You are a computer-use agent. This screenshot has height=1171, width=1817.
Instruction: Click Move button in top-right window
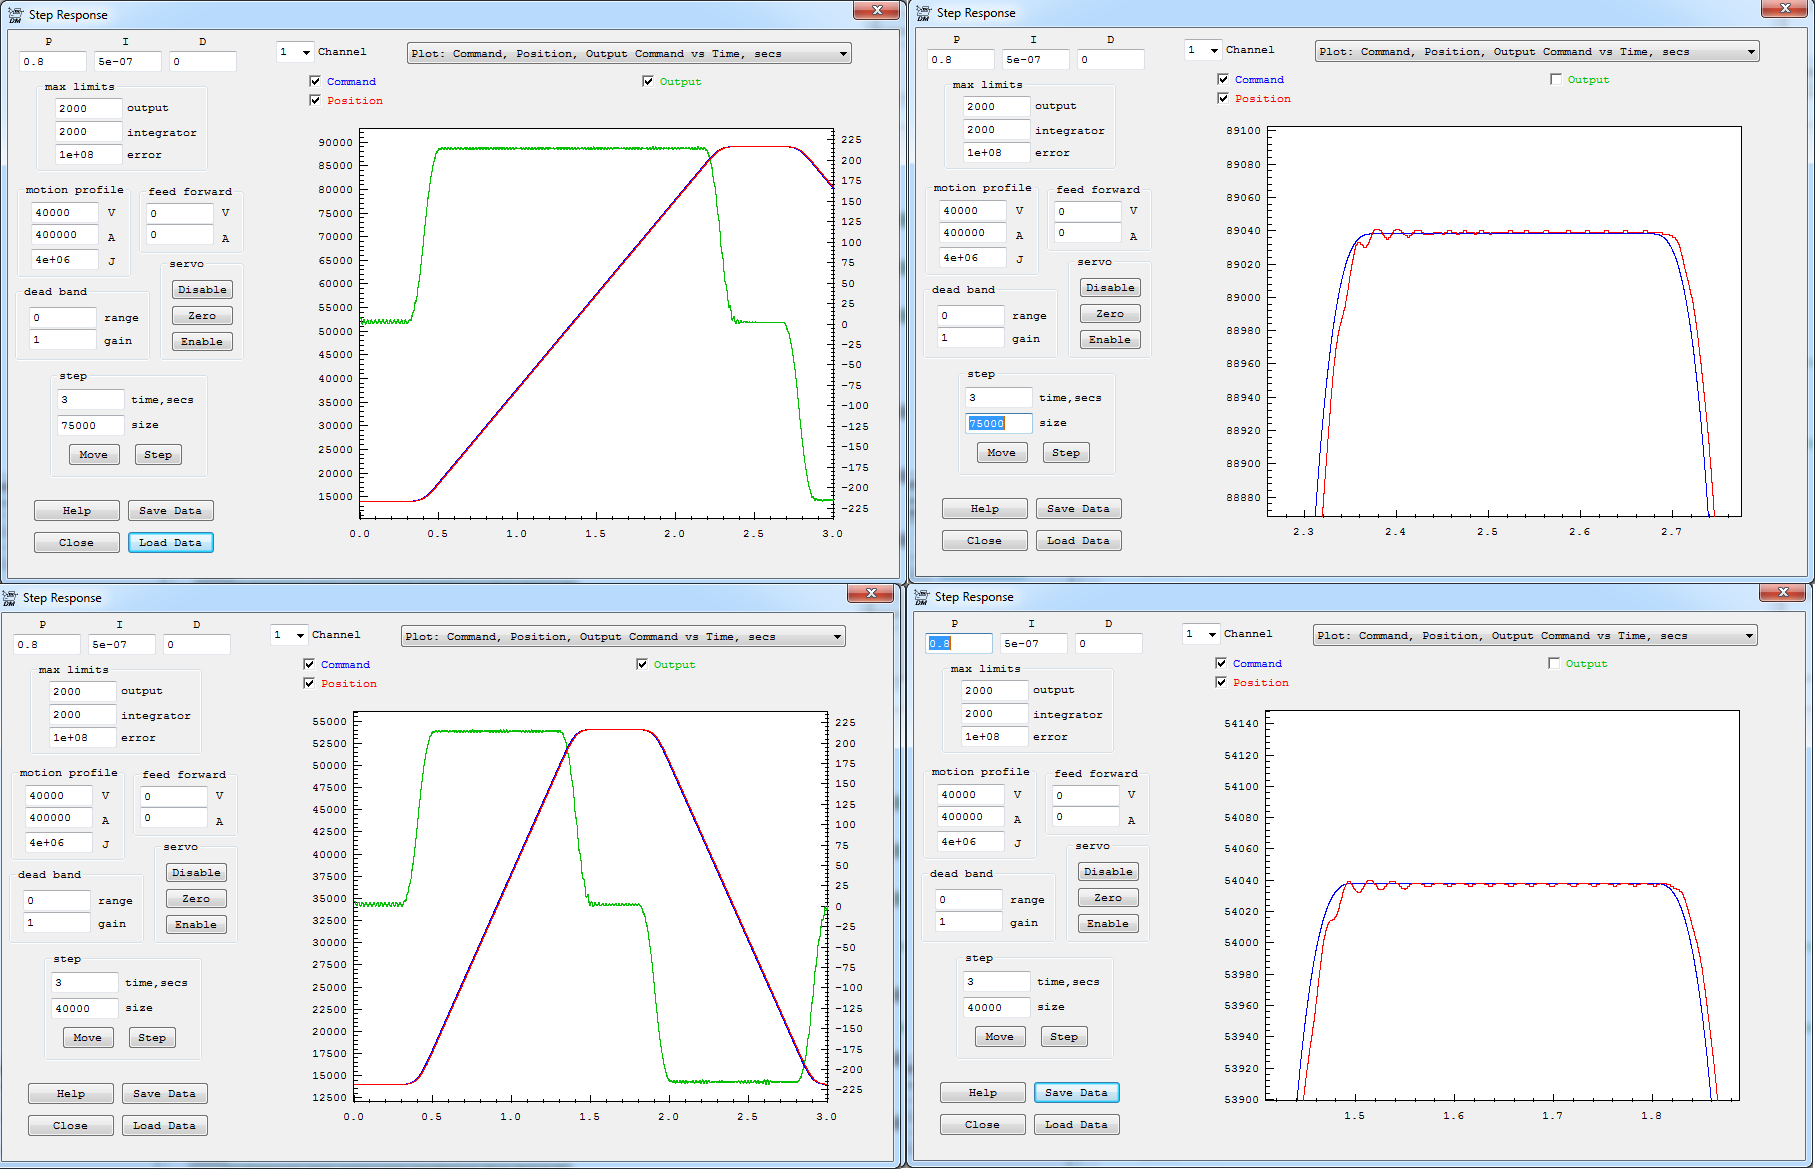(x=1001, y=453)
